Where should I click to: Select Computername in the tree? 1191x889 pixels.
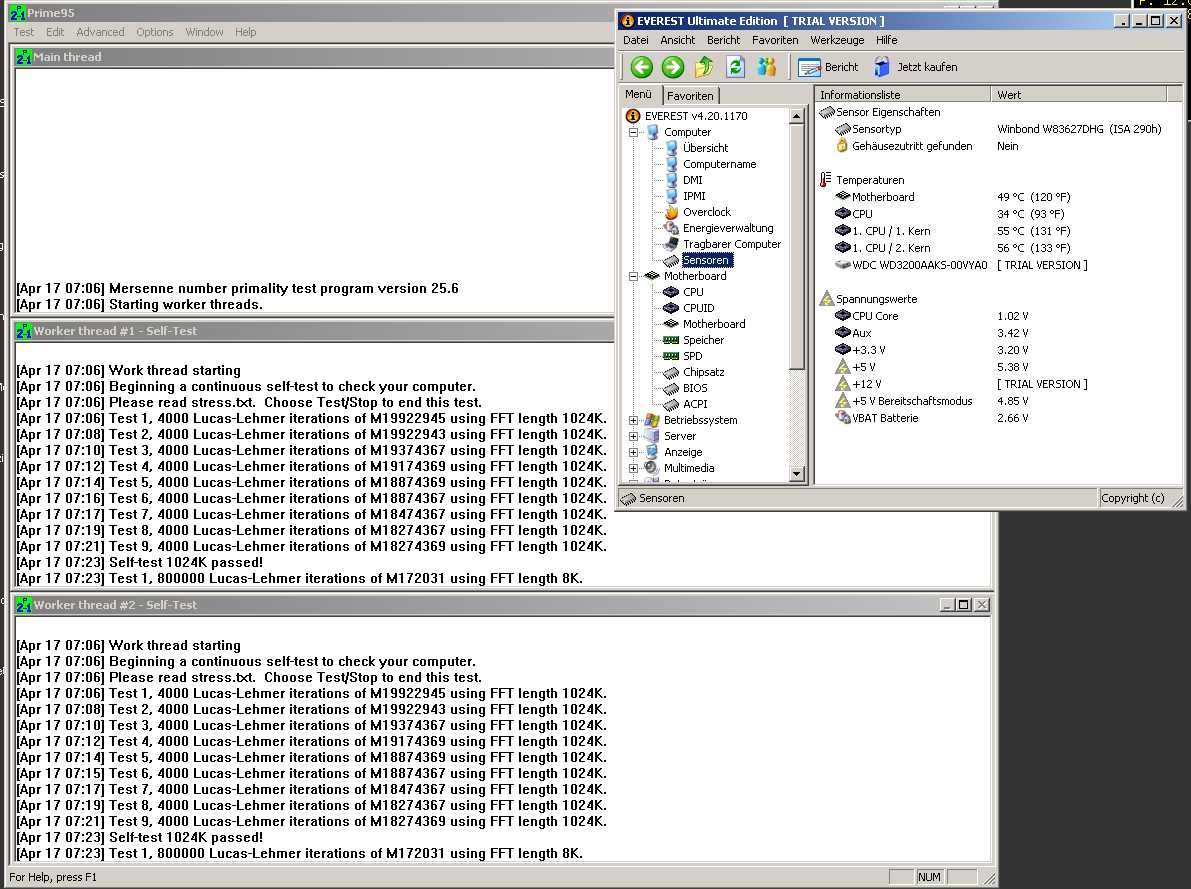pyautogui.click(x=719, y=164)
